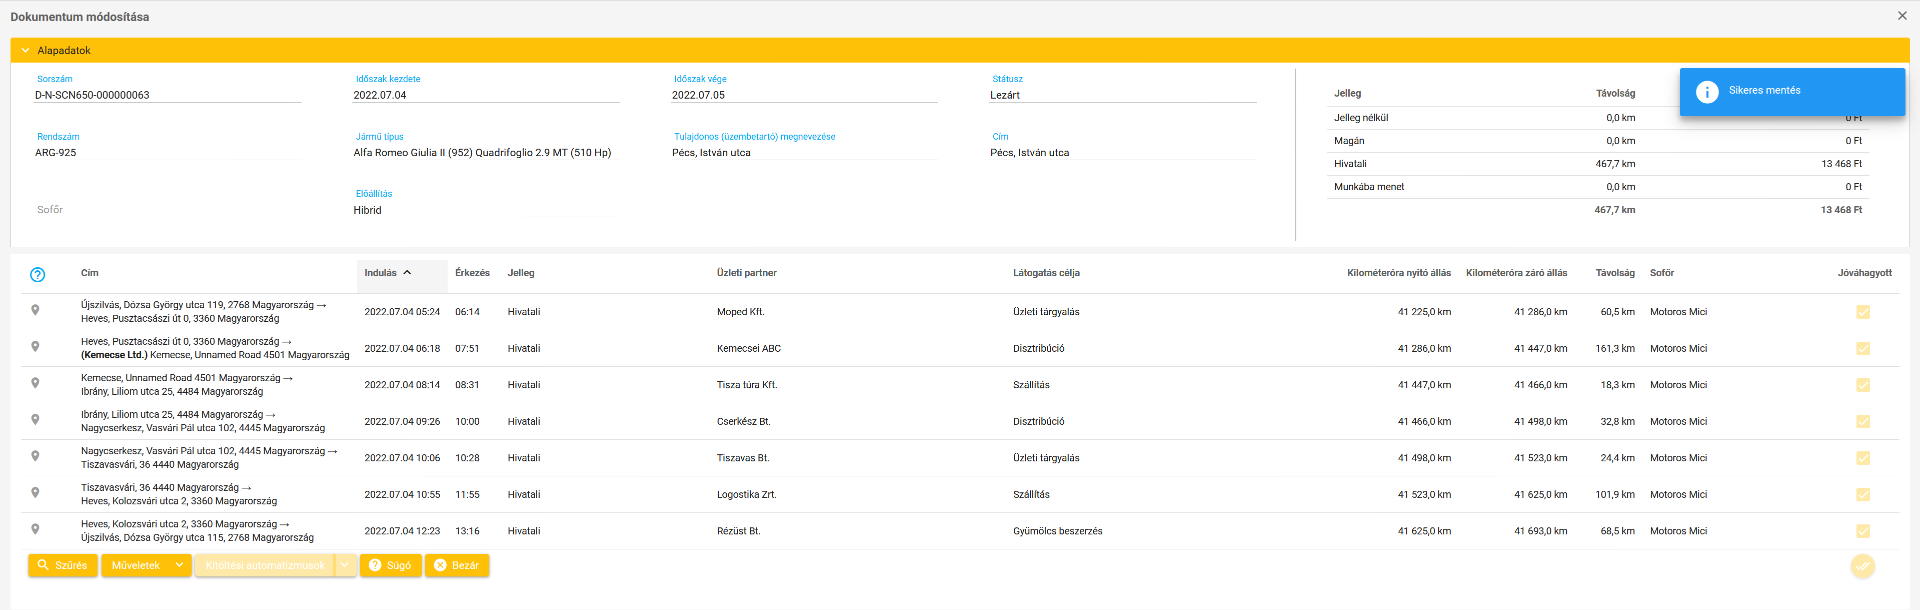
Task: Click the departure time 2022.07.04 12:23
Action: pyautogui.click(x=402, y=531)
